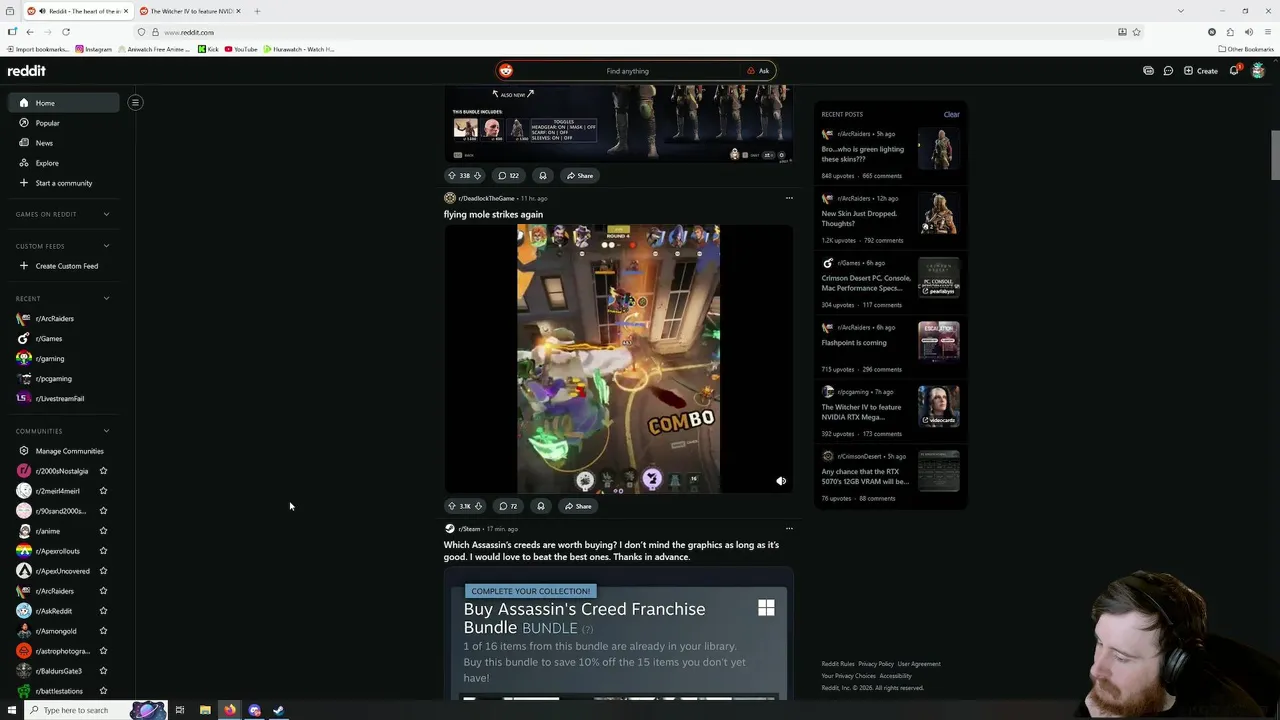Image resolution: width=1280 pixels, height=720 pixels.
Task: Open New Skin Just Dropped thumbnail
Action: (938, 213)
